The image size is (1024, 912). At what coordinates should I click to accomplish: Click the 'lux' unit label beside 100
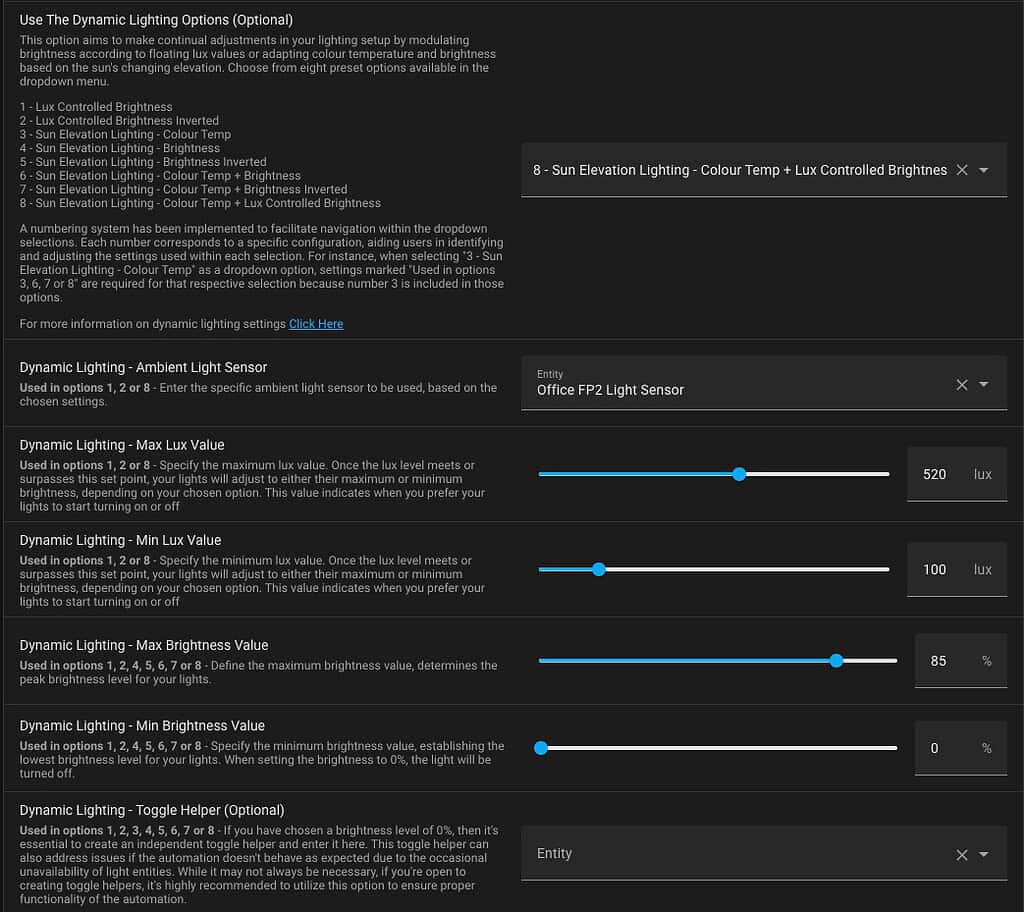[x=982, y=570]
